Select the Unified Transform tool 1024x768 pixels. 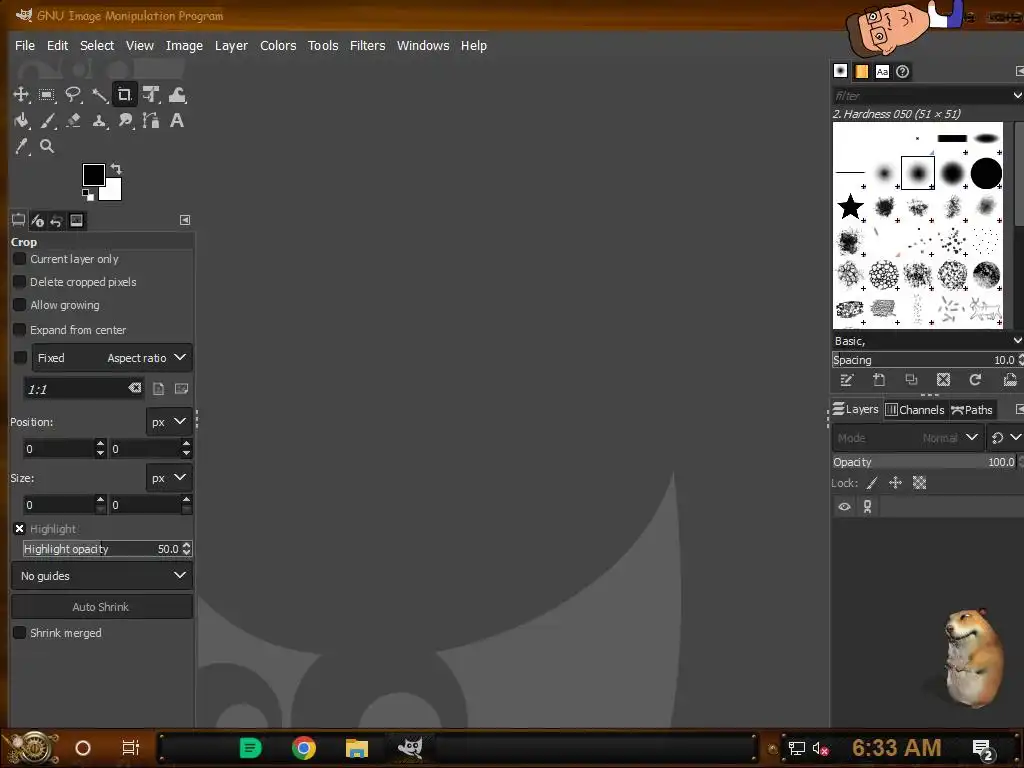tap(151, 95)
